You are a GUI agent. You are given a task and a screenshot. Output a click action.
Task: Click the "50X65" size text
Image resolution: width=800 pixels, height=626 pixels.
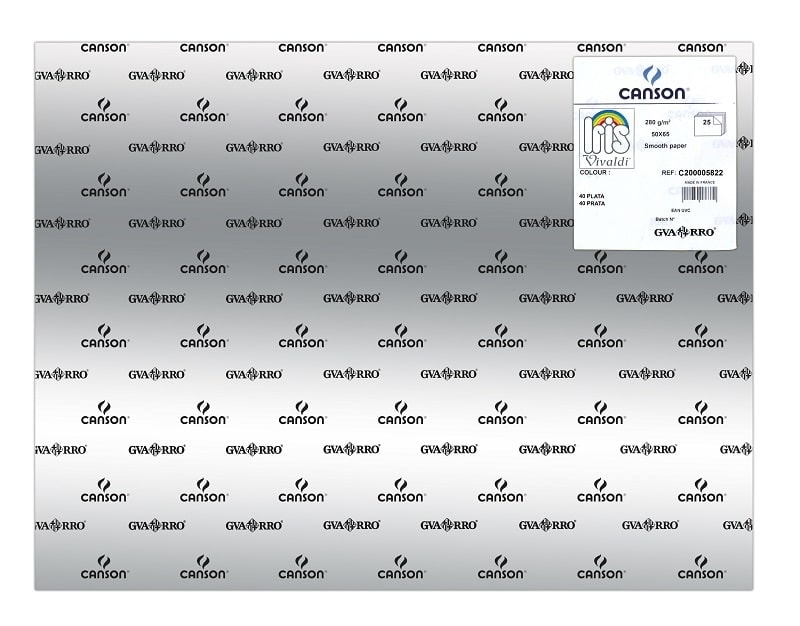tap(660, 134)
